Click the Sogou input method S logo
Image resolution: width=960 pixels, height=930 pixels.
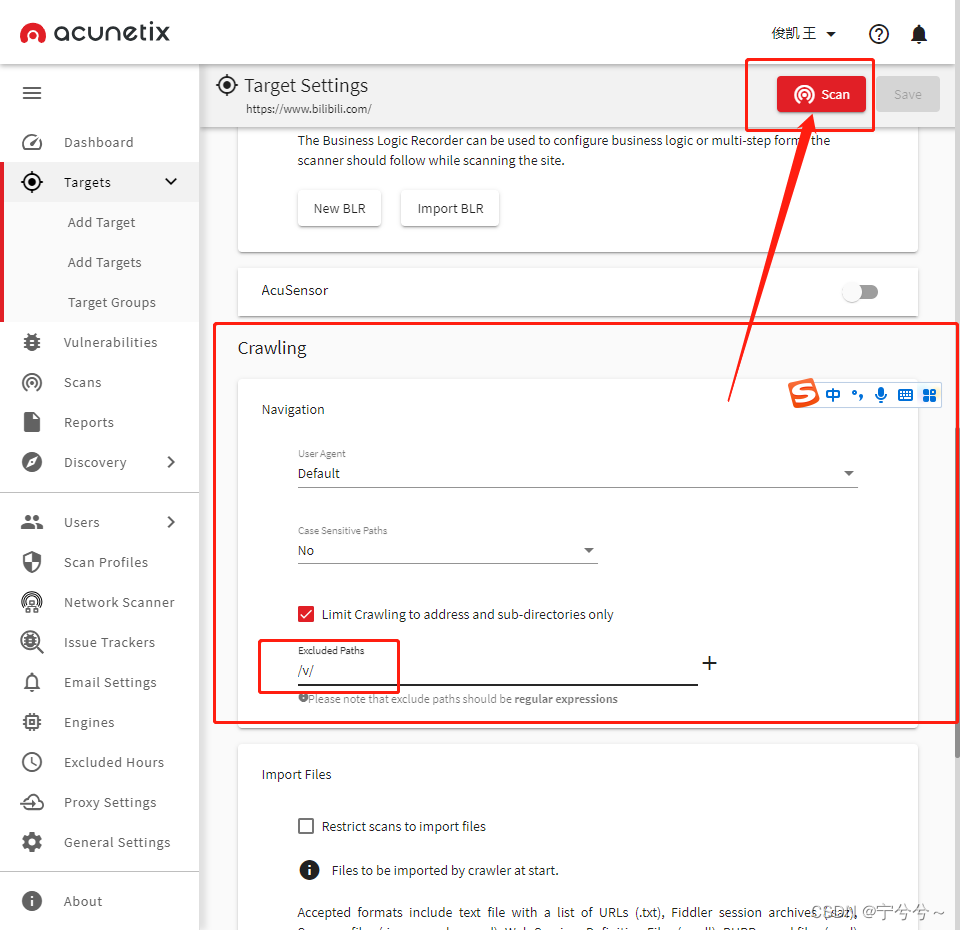803,393
